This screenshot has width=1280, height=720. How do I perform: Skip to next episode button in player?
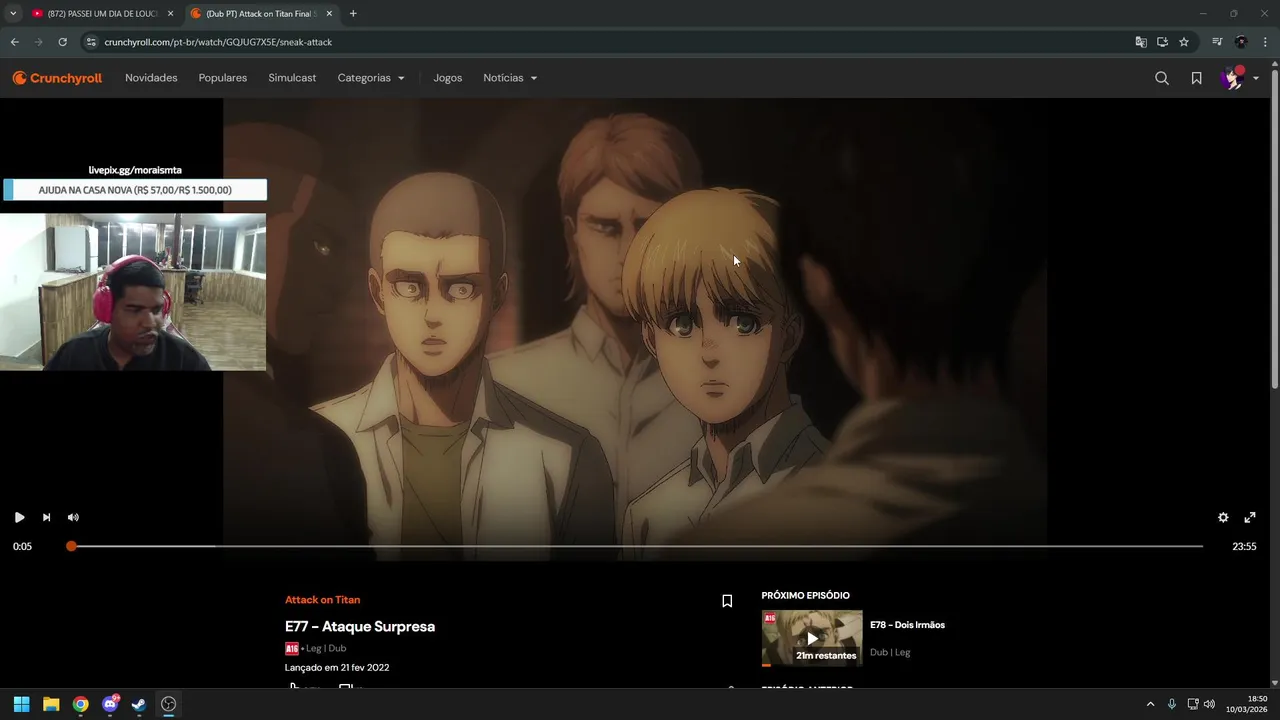46,517
